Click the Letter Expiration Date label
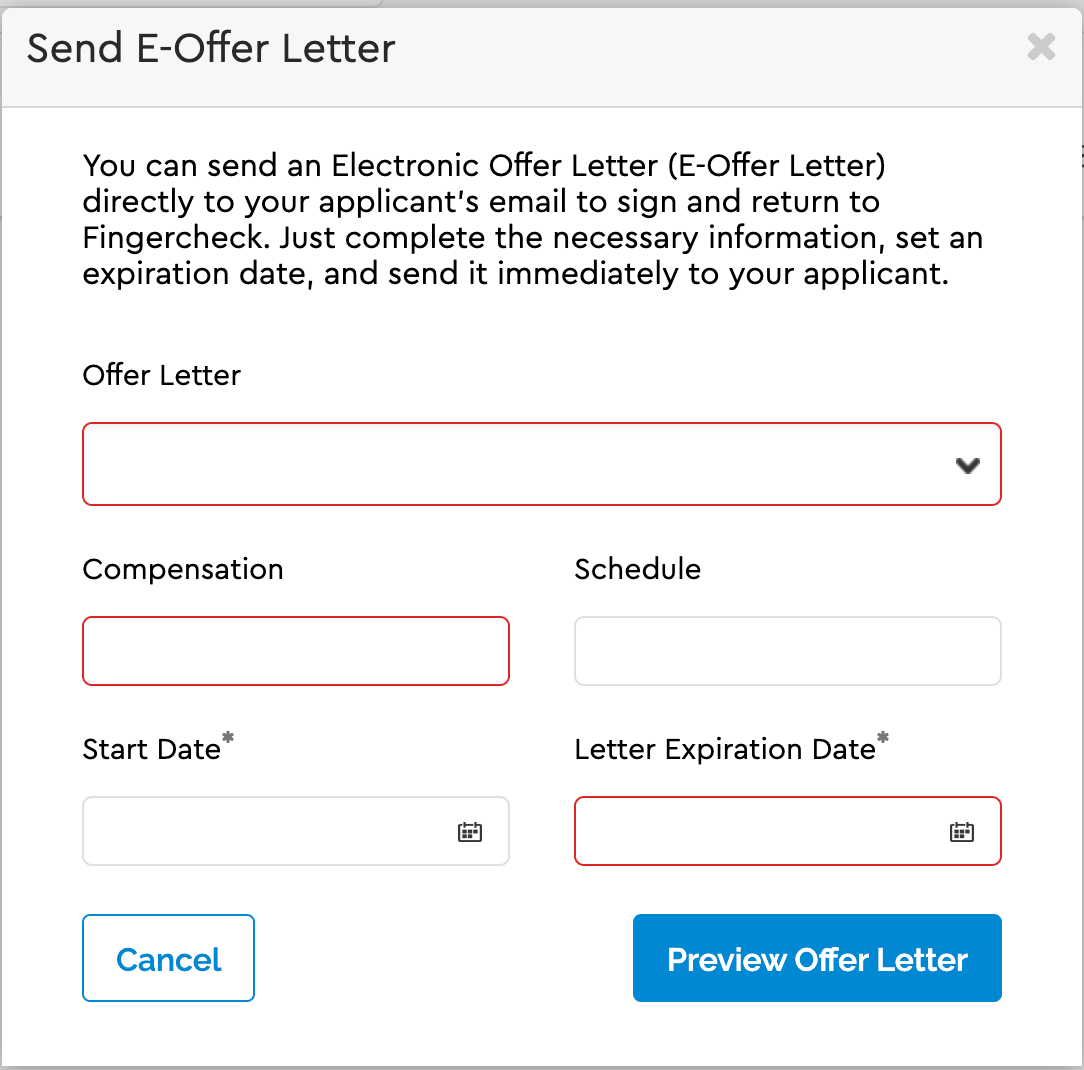 724,750
